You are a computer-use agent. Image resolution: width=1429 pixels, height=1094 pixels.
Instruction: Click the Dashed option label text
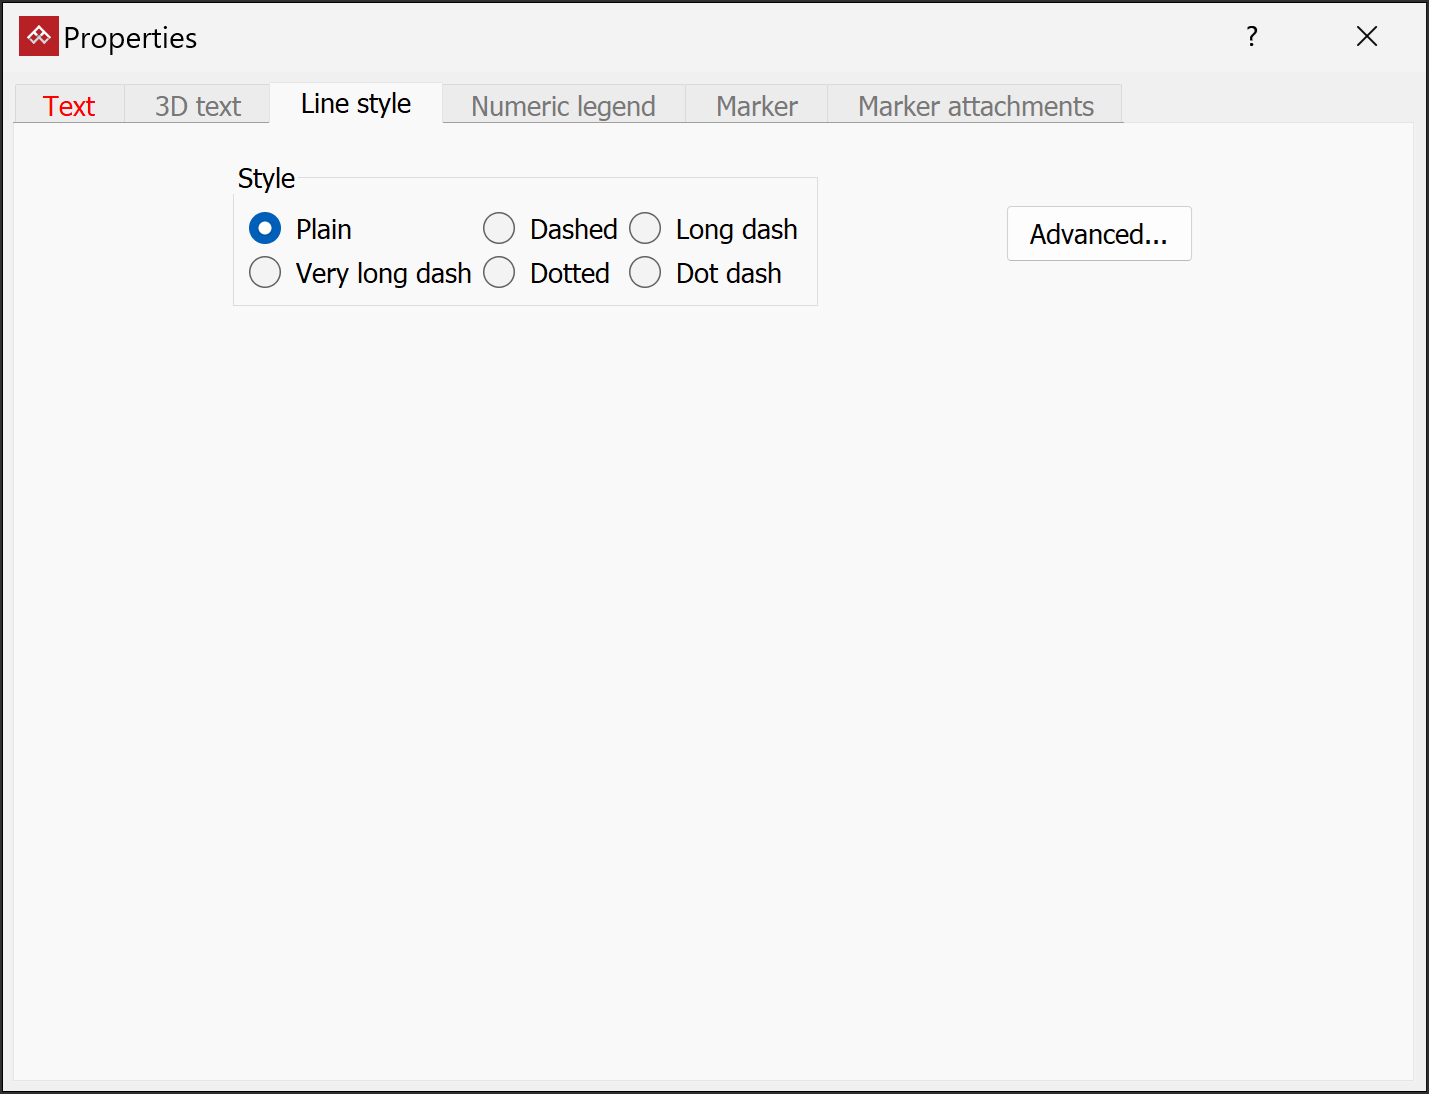573,230
